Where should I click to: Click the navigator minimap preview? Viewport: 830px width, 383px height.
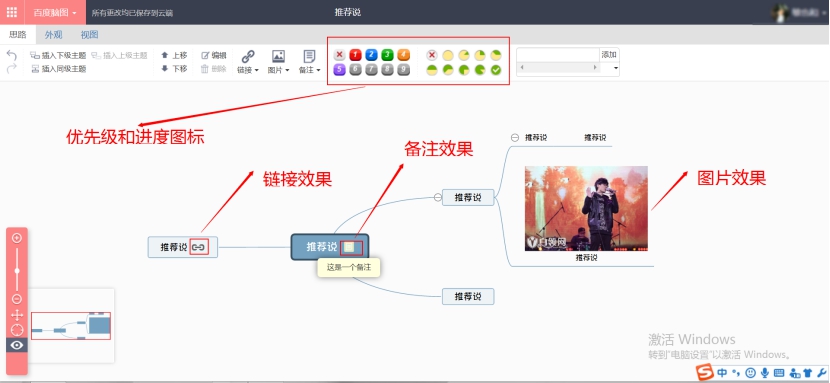[x=71, y=326]
